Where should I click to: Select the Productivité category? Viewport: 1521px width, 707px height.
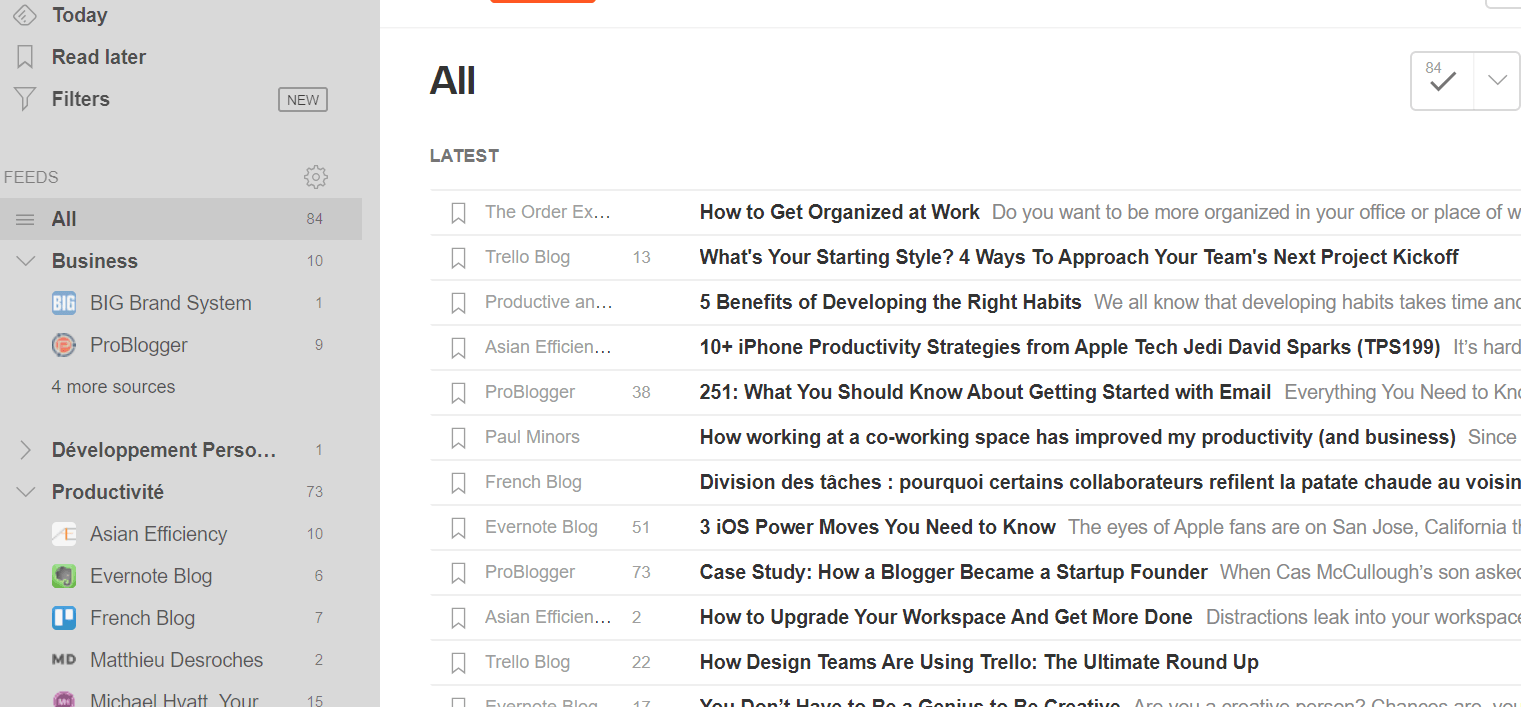(108, 492)
